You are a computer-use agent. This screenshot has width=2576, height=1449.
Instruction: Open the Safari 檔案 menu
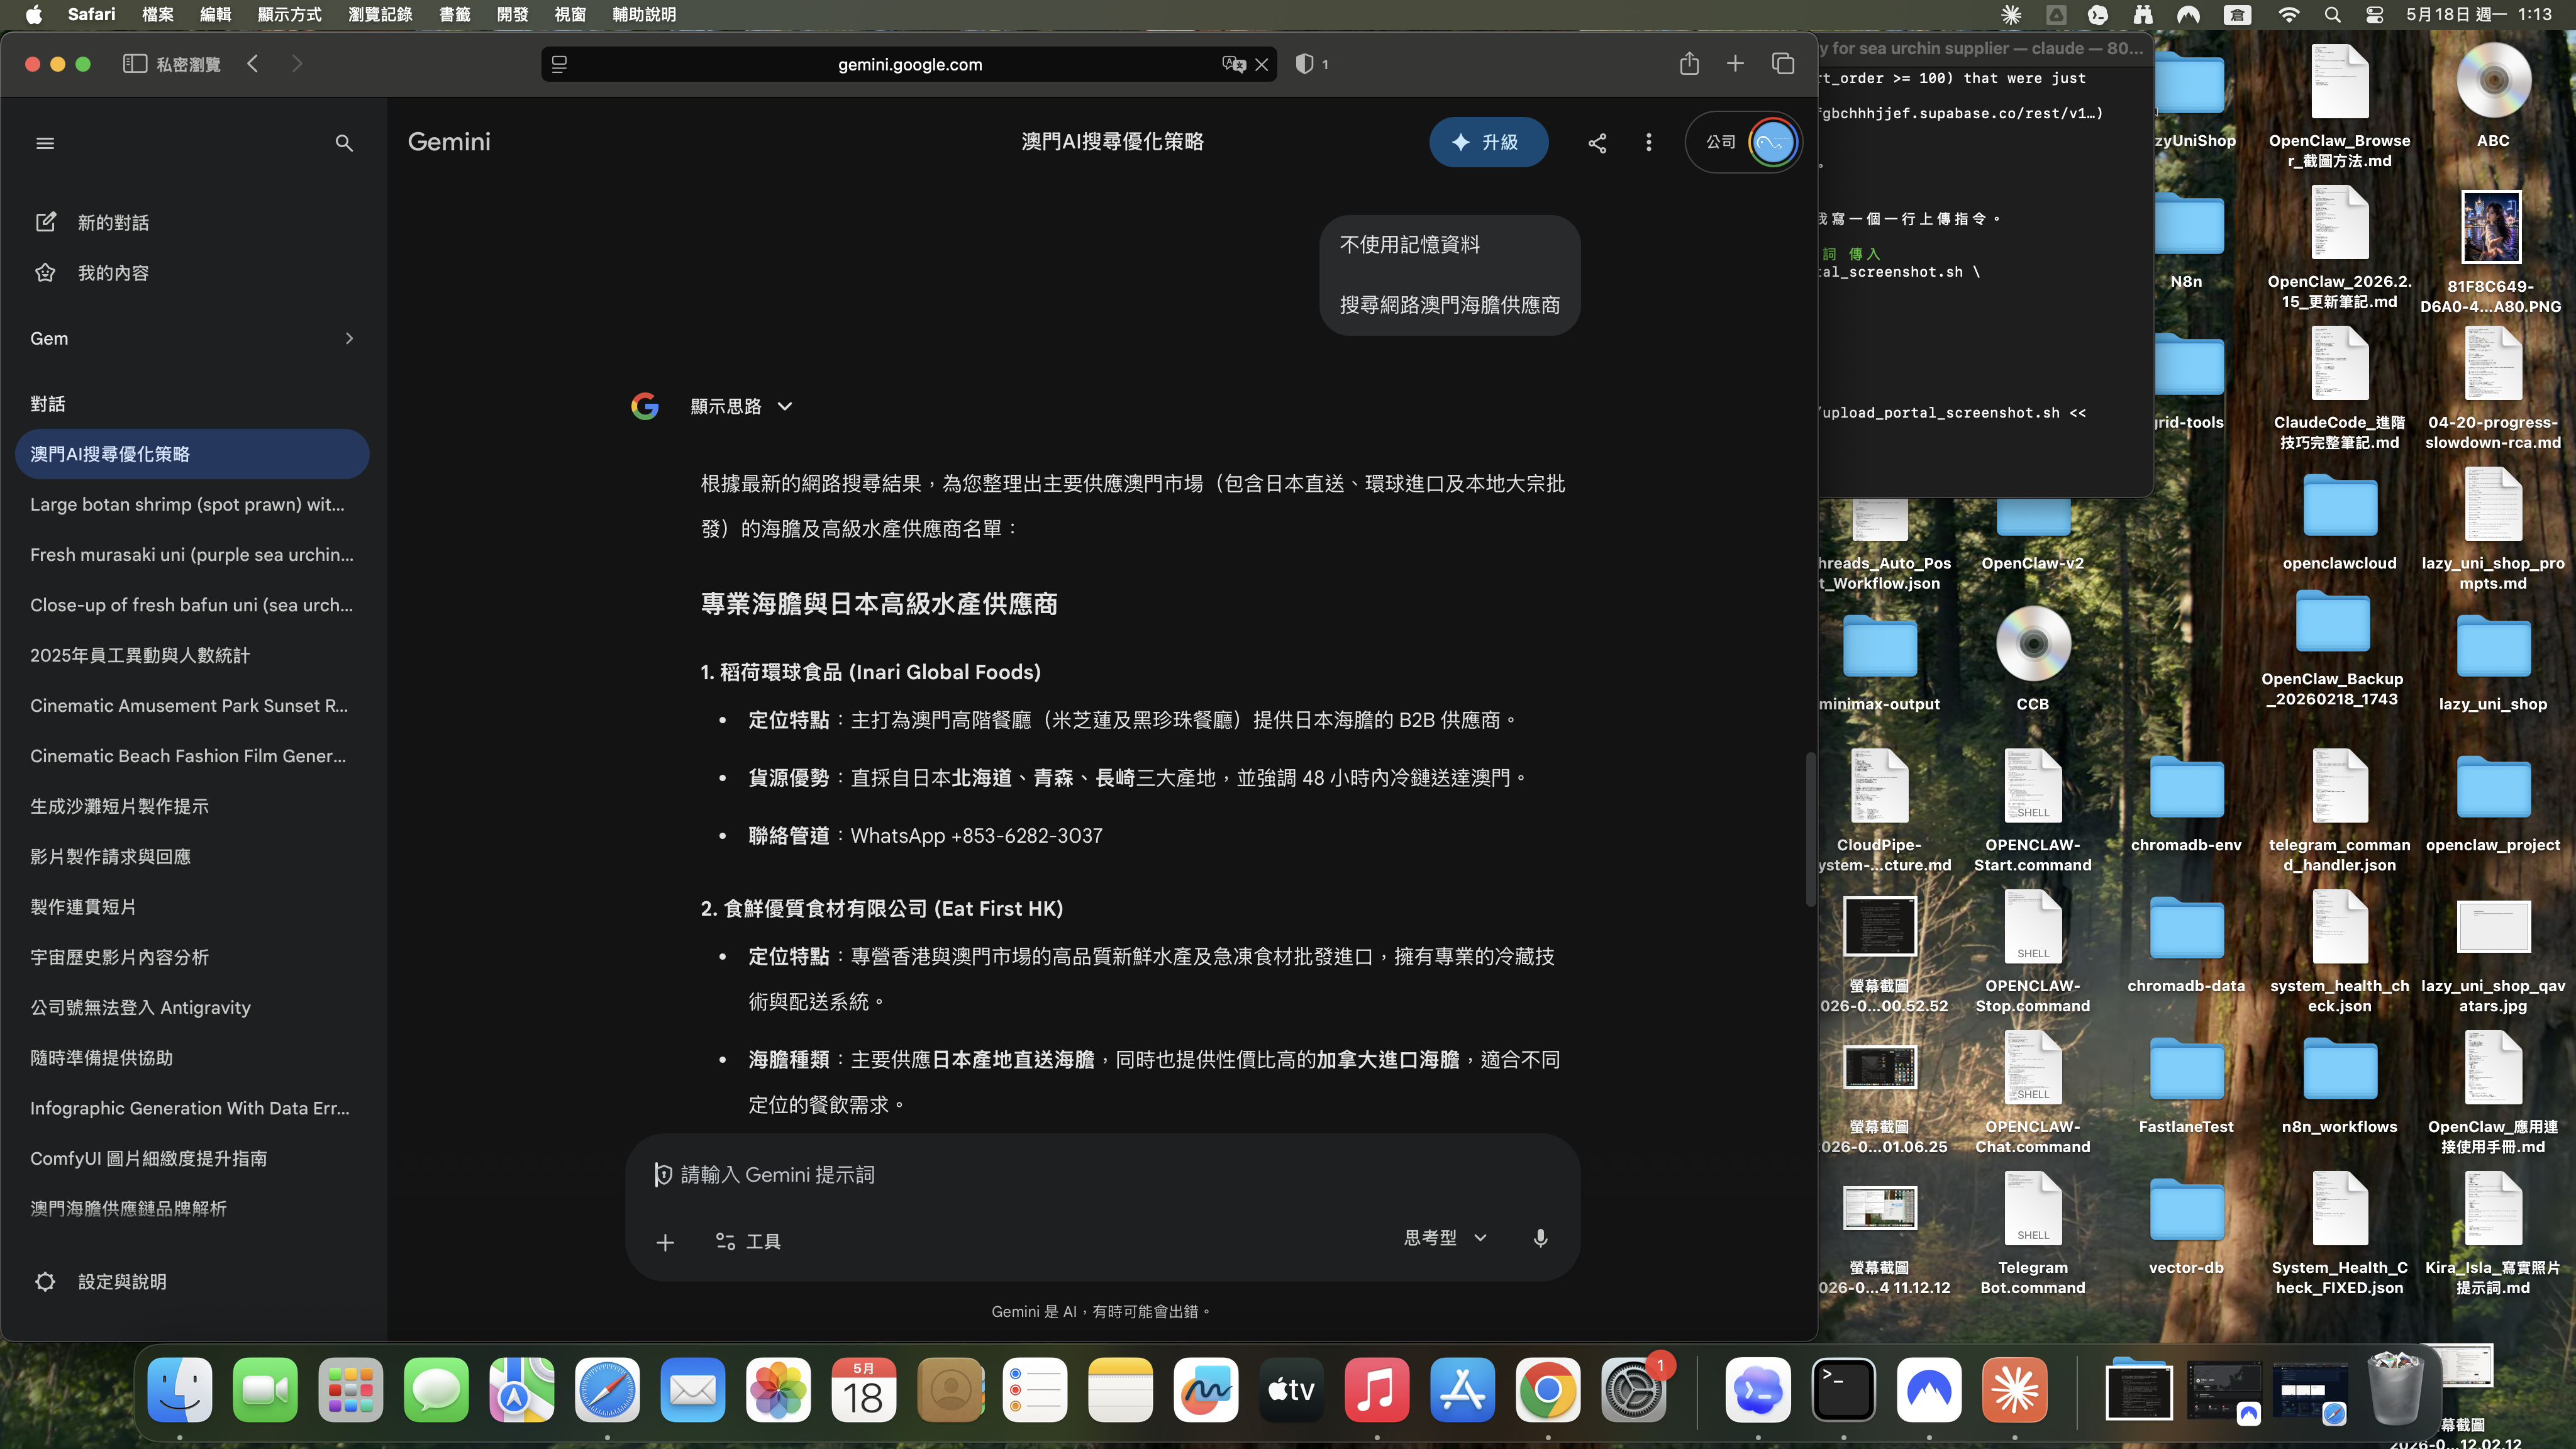157,14
